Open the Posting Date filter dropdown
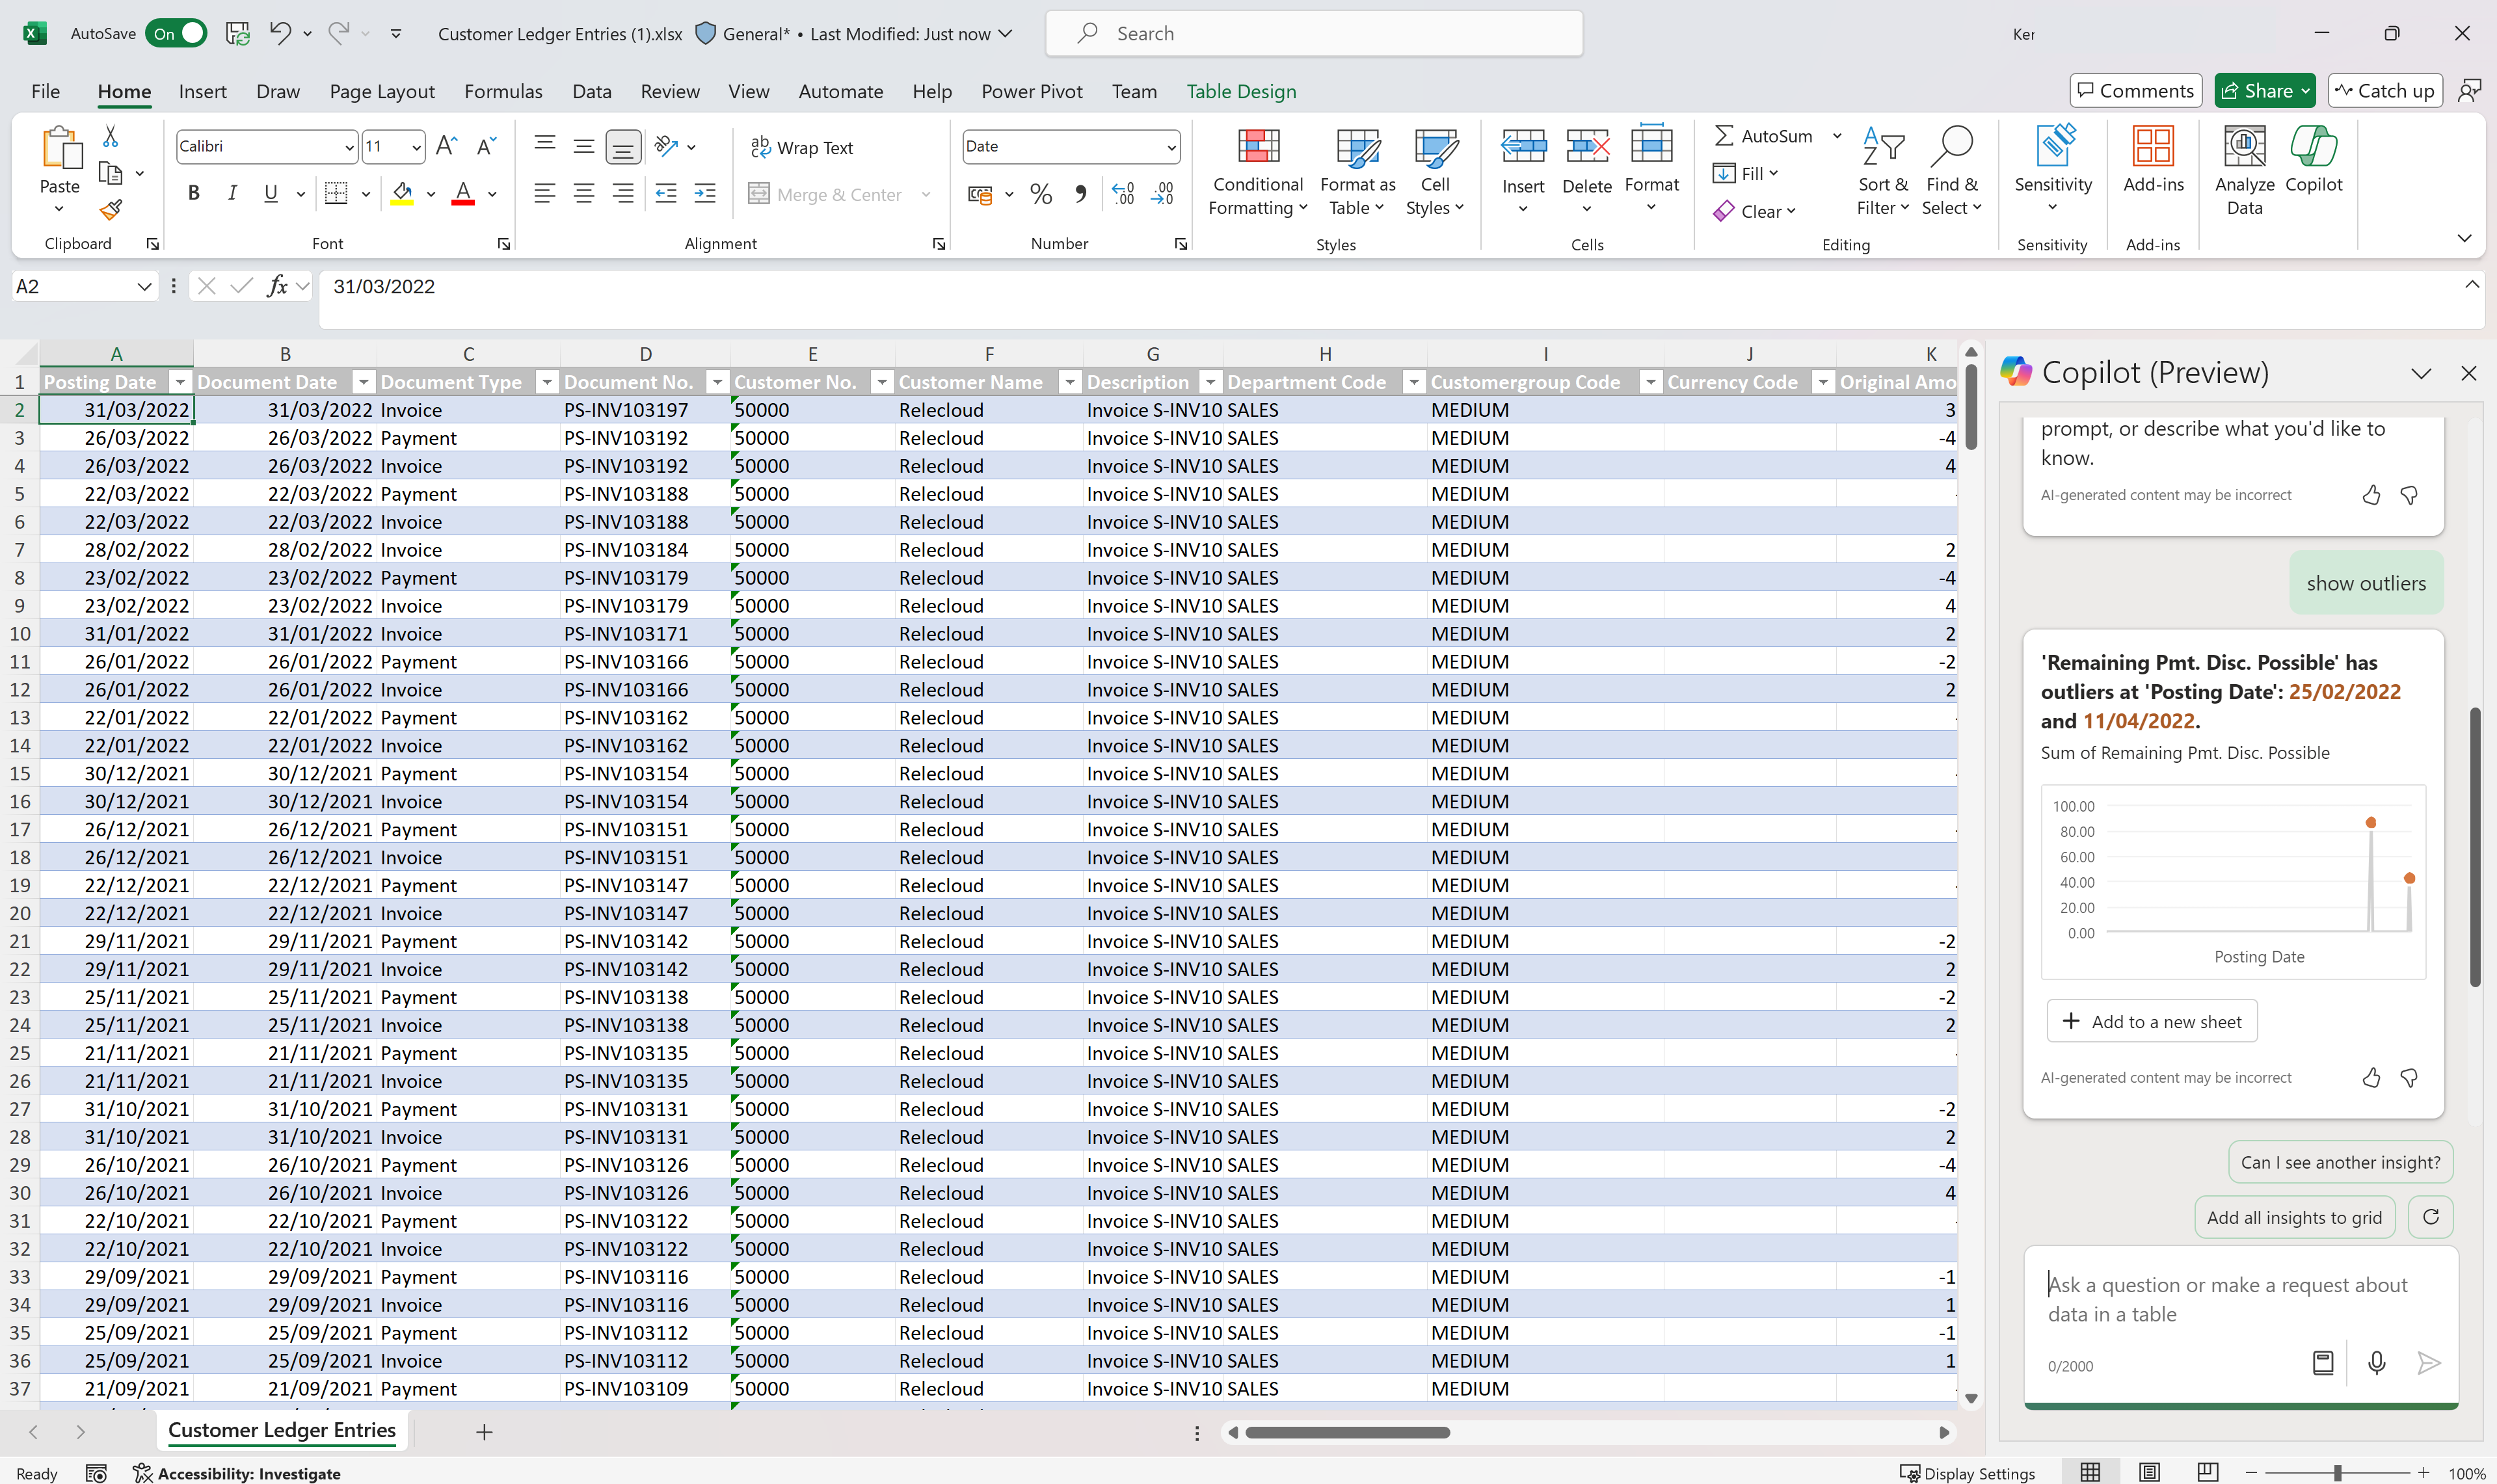This screenshot has width=2497, height=1484. (180, 382)
